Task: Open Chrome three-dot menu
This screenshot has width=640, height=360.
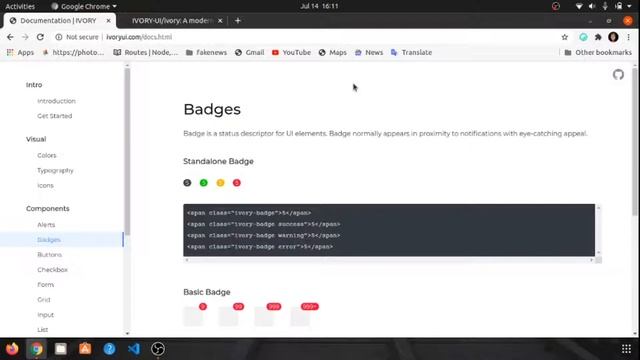Action: click(629, 37)
